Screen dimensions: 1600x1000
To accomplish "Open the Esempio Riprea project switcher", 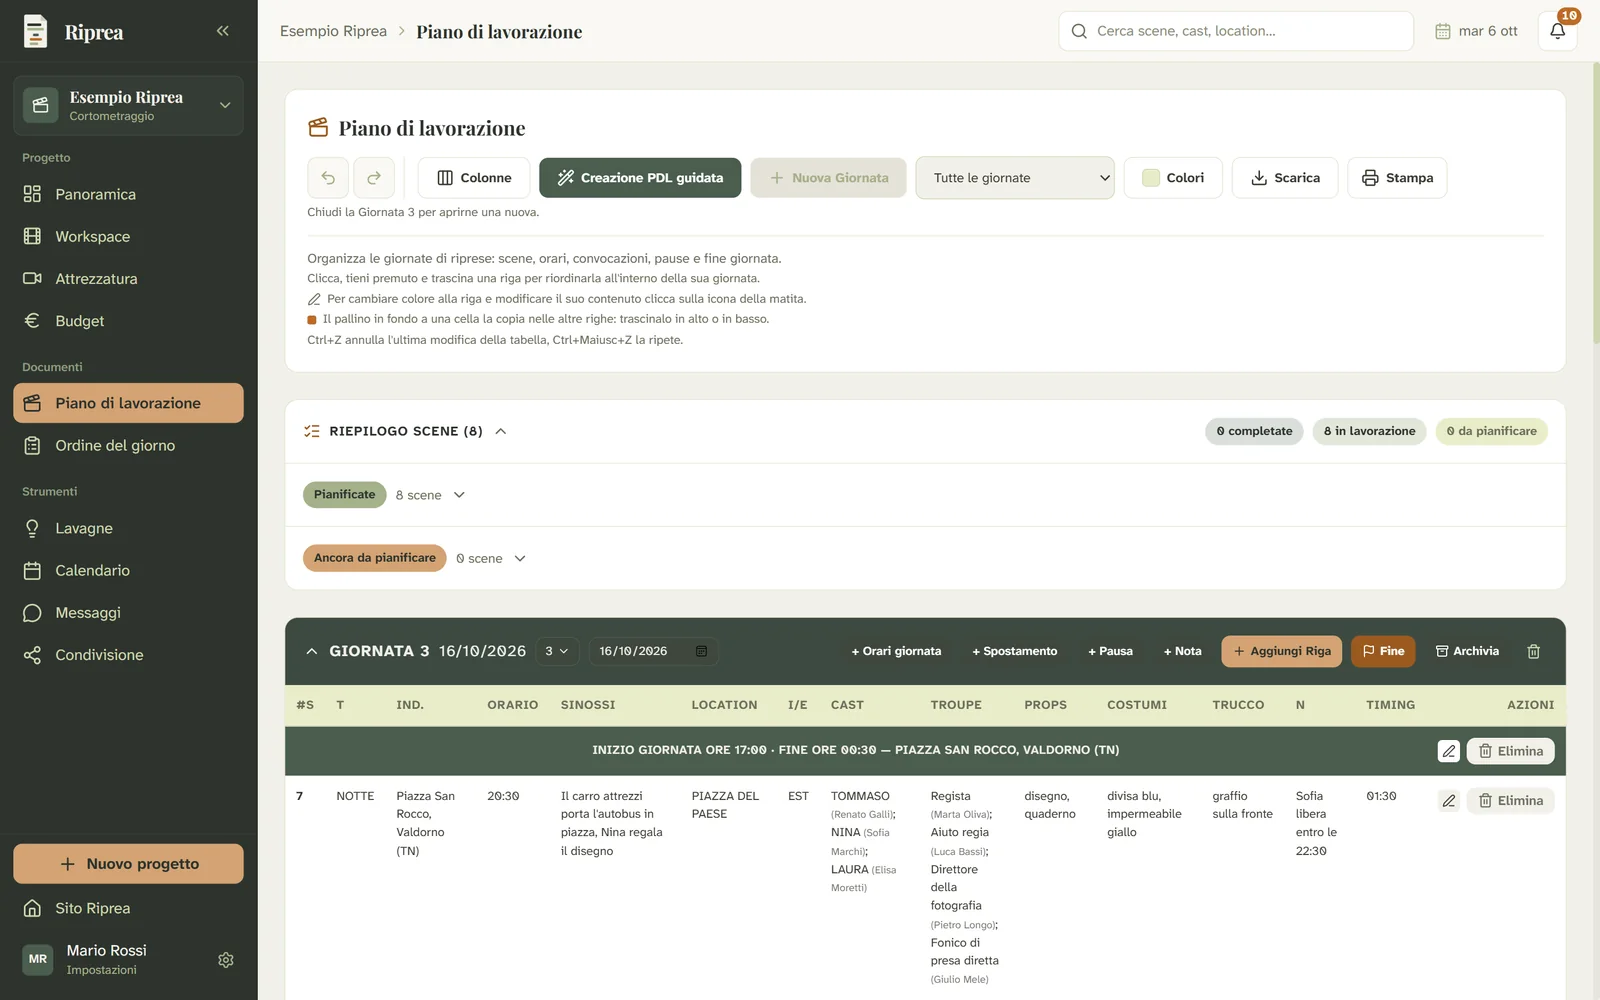I will [x=128, y=105].
